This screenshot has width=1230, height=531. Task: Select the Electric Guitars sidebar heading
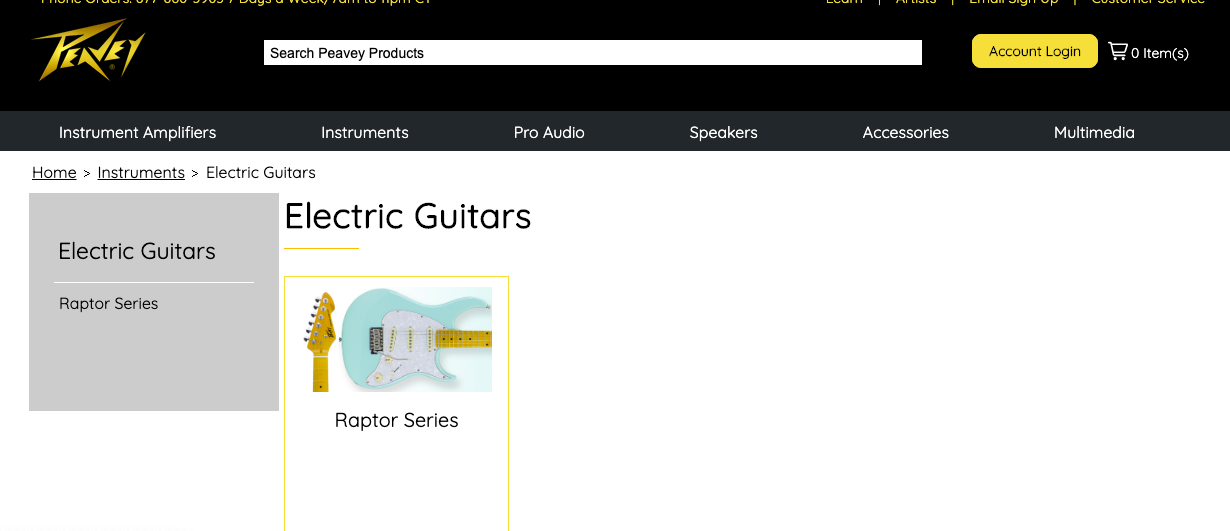pyautogui.click(x=137, y=251)
